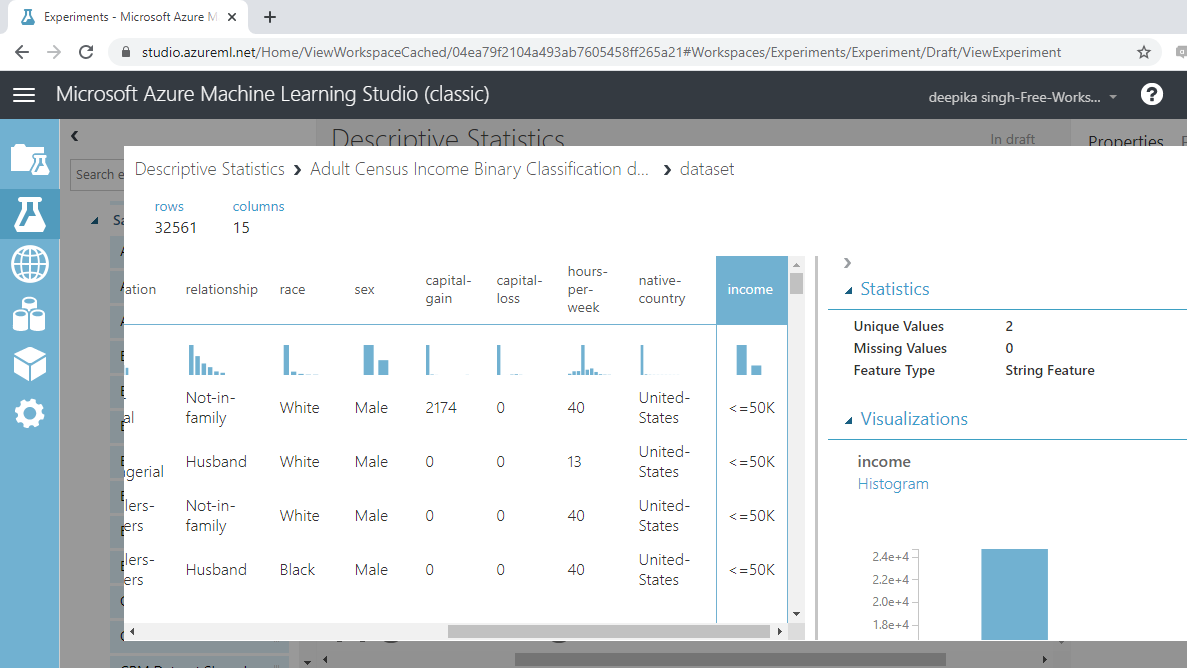
Task: Click the rows count 32561
Action: pos(176,228)
